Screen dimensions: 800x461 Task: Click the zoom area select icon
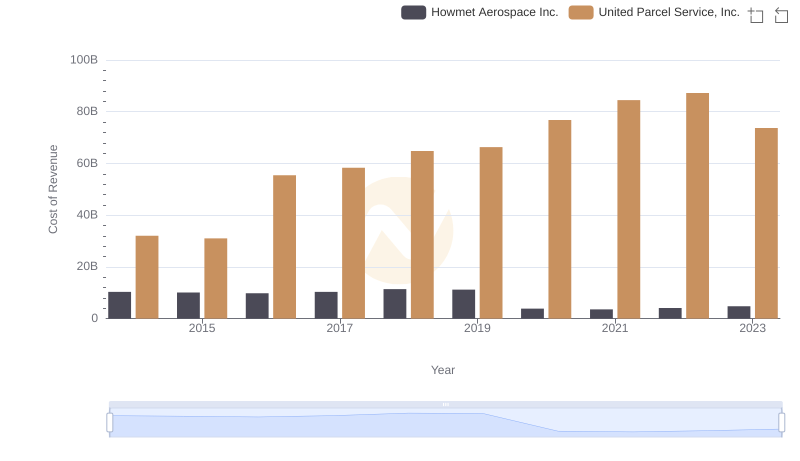(756, 15)
